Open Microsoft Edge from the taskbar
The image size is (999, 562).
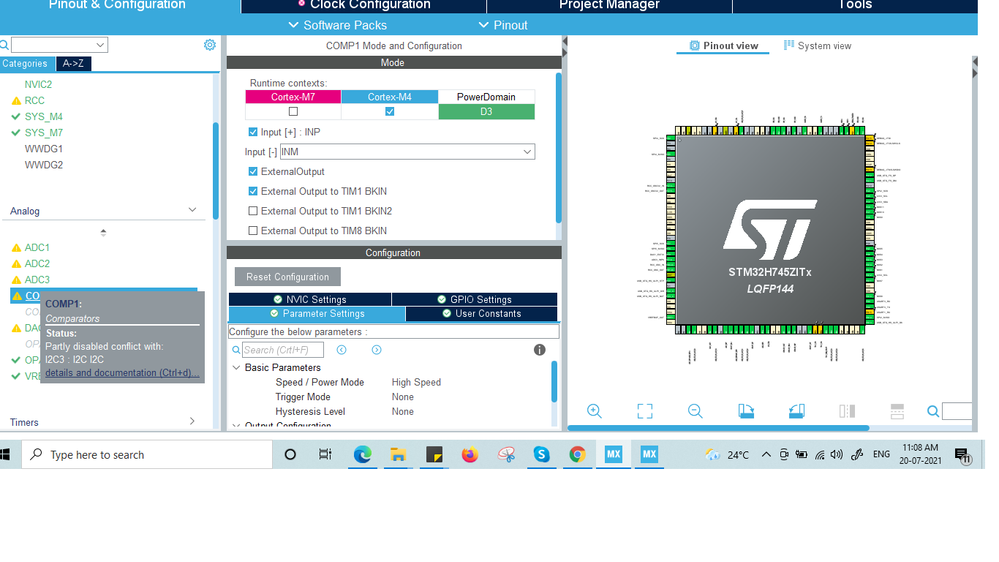click(x=363, y=454)
